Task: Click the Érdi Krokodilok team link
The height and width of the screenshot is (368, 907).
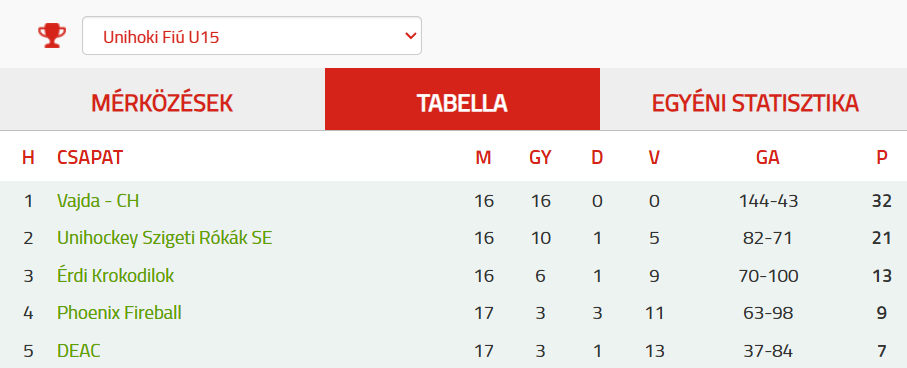Action: (x=116, y=275)
